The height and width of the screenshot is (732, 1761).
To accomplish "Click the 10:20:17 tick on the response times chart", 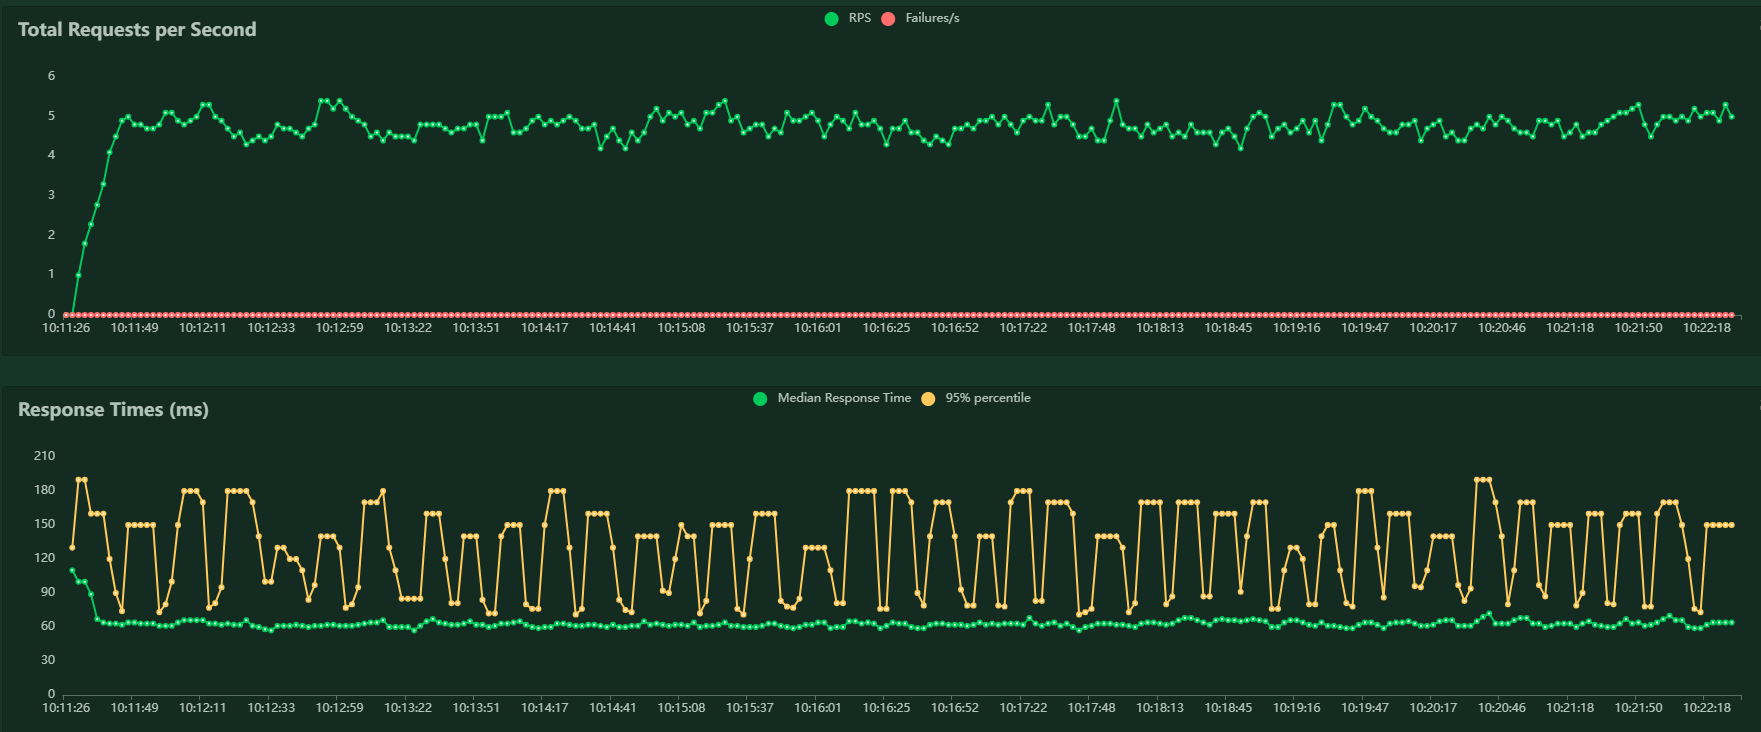I will point(1433,708).
